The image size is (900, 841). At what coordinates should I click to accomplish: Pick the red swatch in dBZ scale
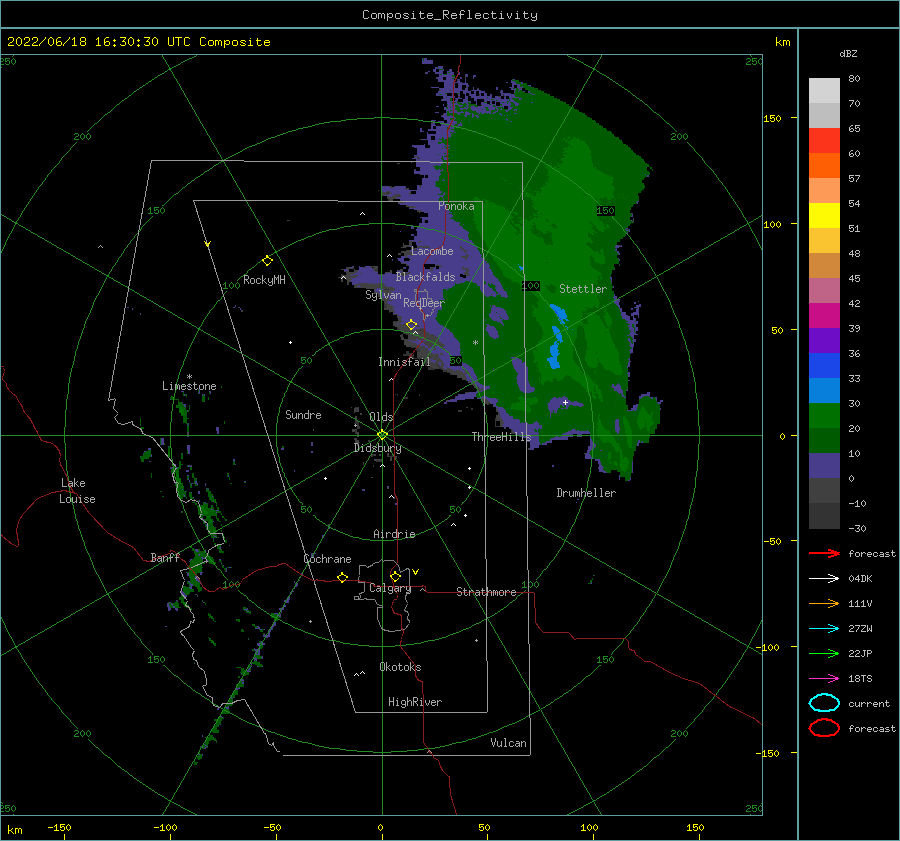click(824, 141)
